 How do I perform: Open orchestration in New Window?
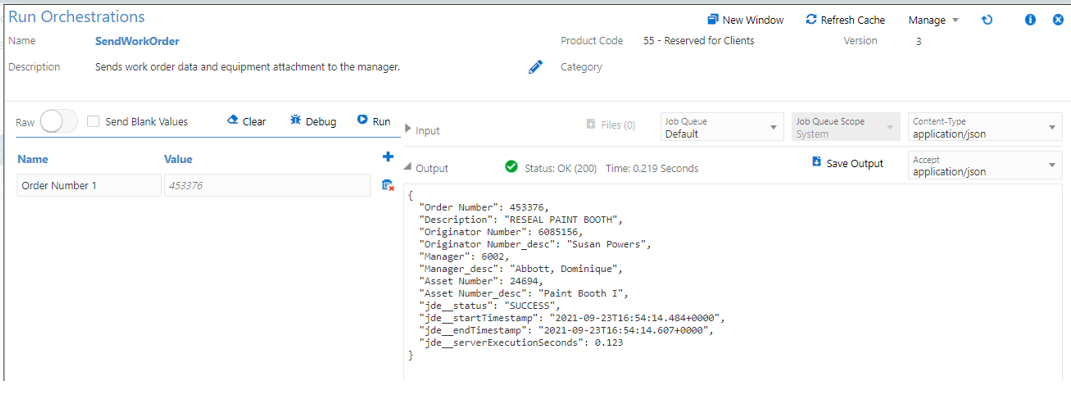(745, 20)
